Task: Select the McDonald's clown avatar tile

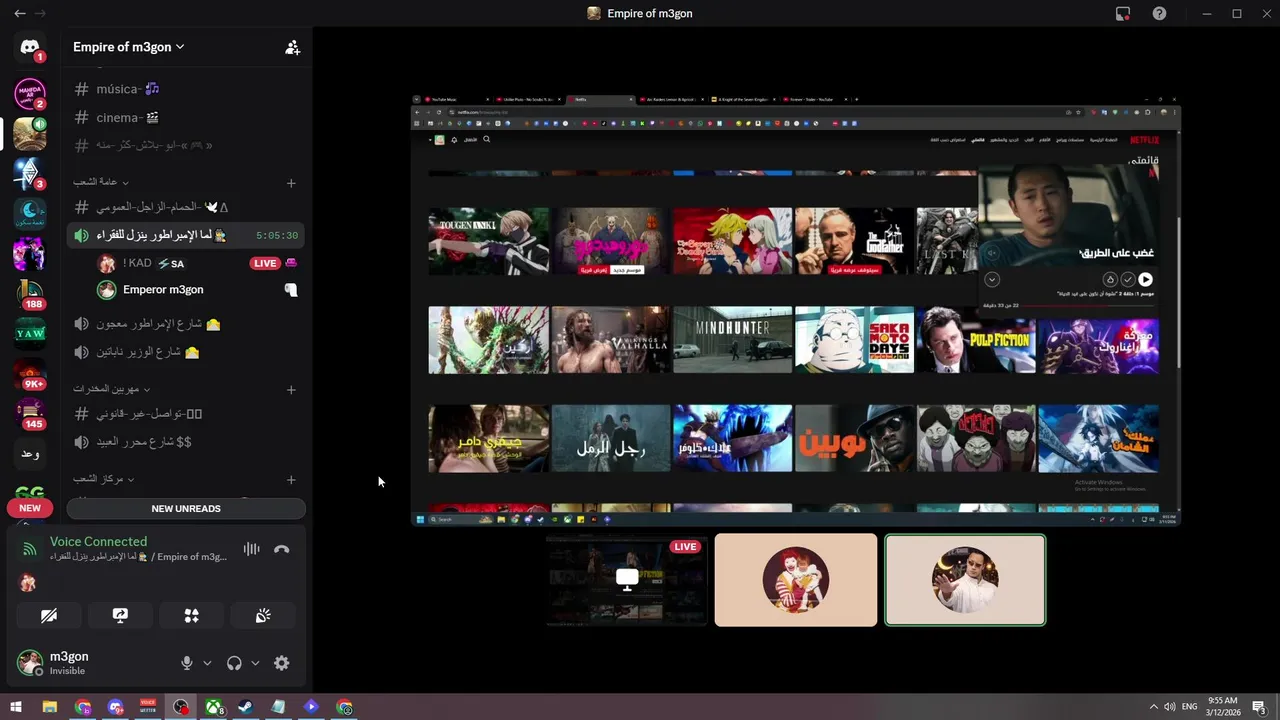Action: point(796,580)
